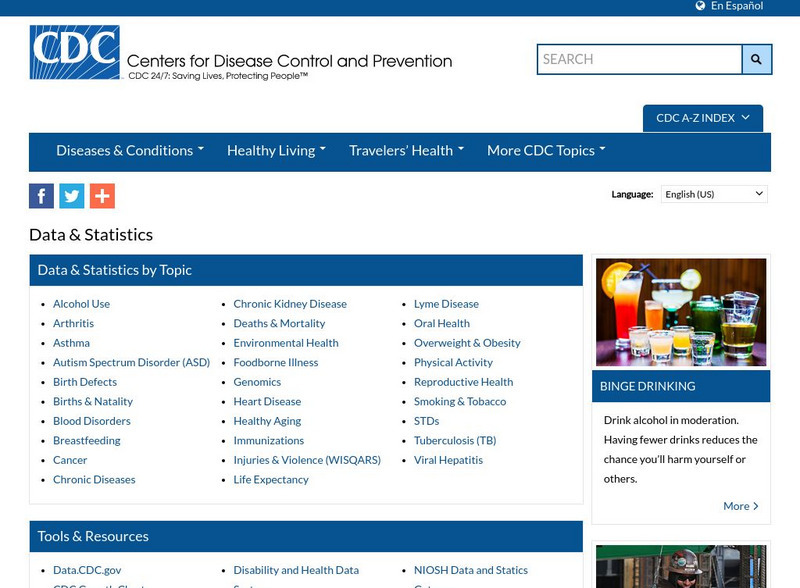Expand the More CDC Topics menu

[545, 150]
